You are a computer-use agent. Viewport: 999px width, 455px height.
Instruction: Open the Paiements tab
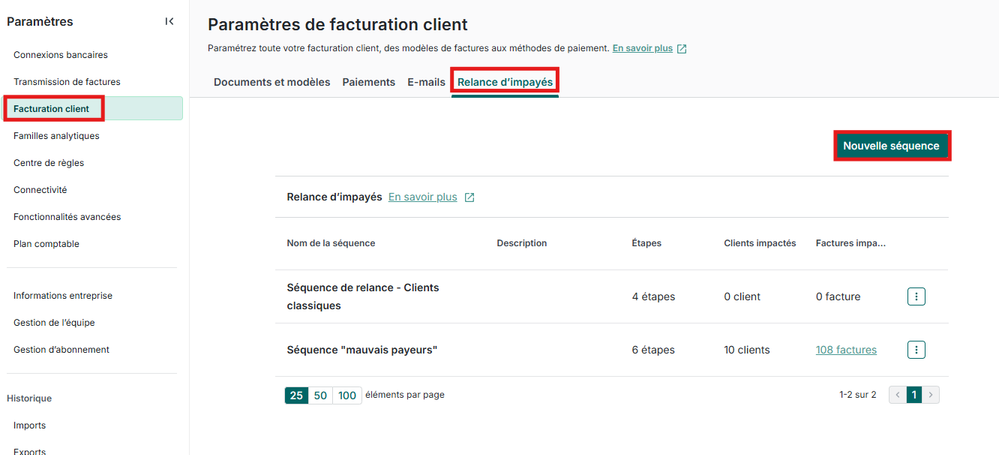click(x=368, y=82)
